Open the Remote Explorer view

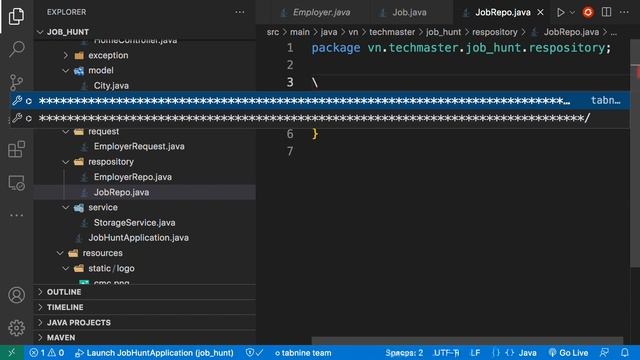pos(16,183)
